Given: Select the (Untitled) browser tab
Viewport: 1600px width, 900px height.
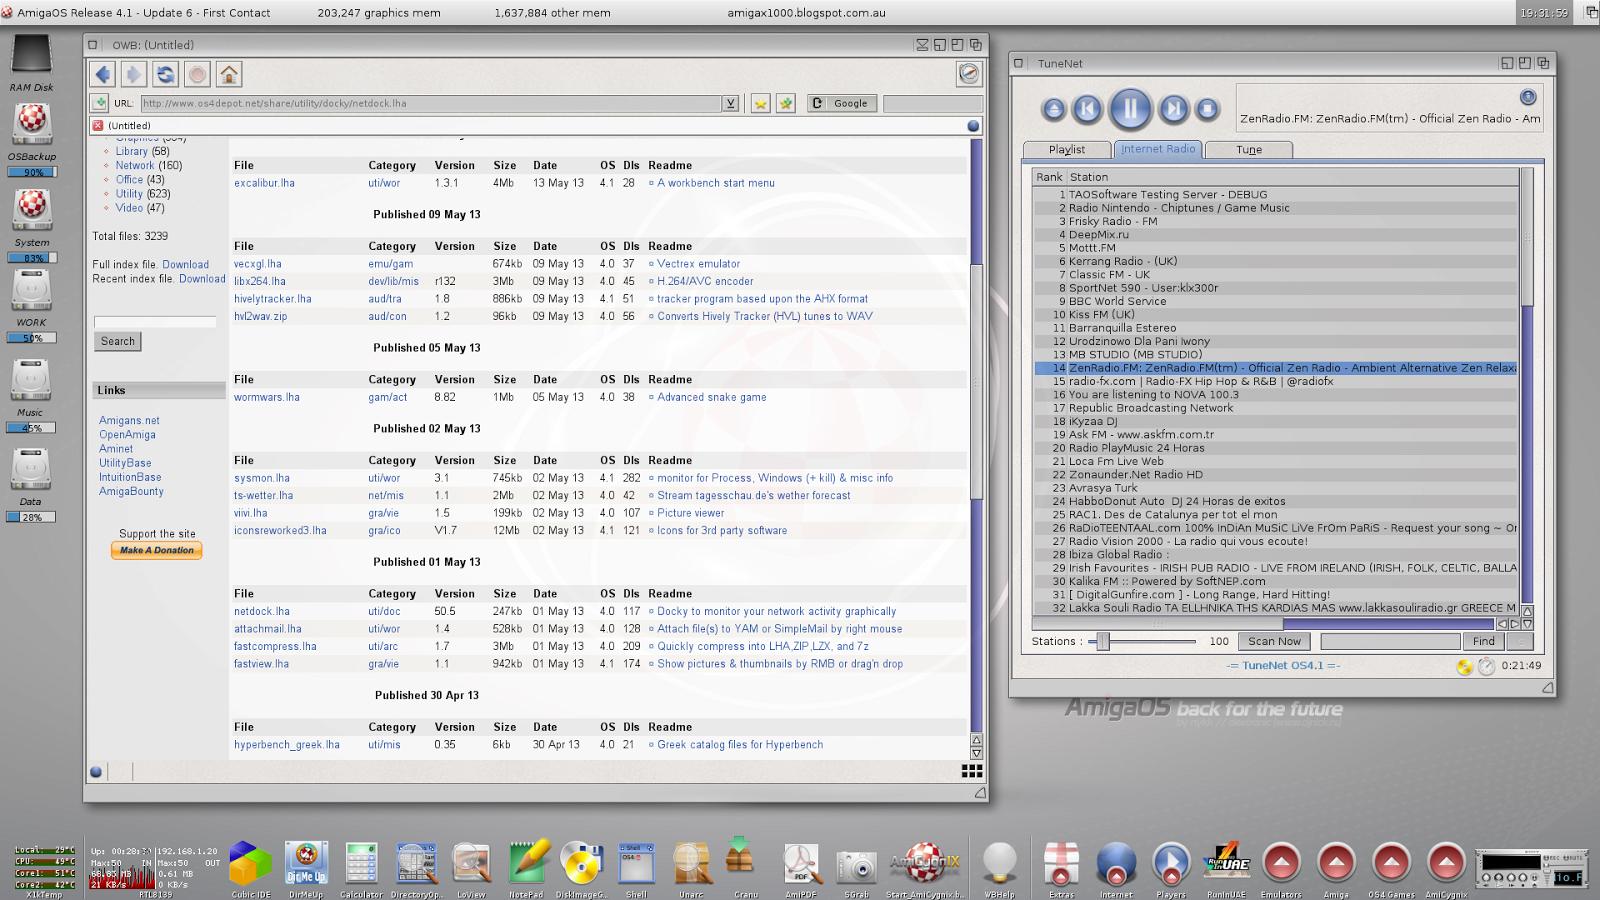Looking at the screenshot, I should tap(530, 126).
